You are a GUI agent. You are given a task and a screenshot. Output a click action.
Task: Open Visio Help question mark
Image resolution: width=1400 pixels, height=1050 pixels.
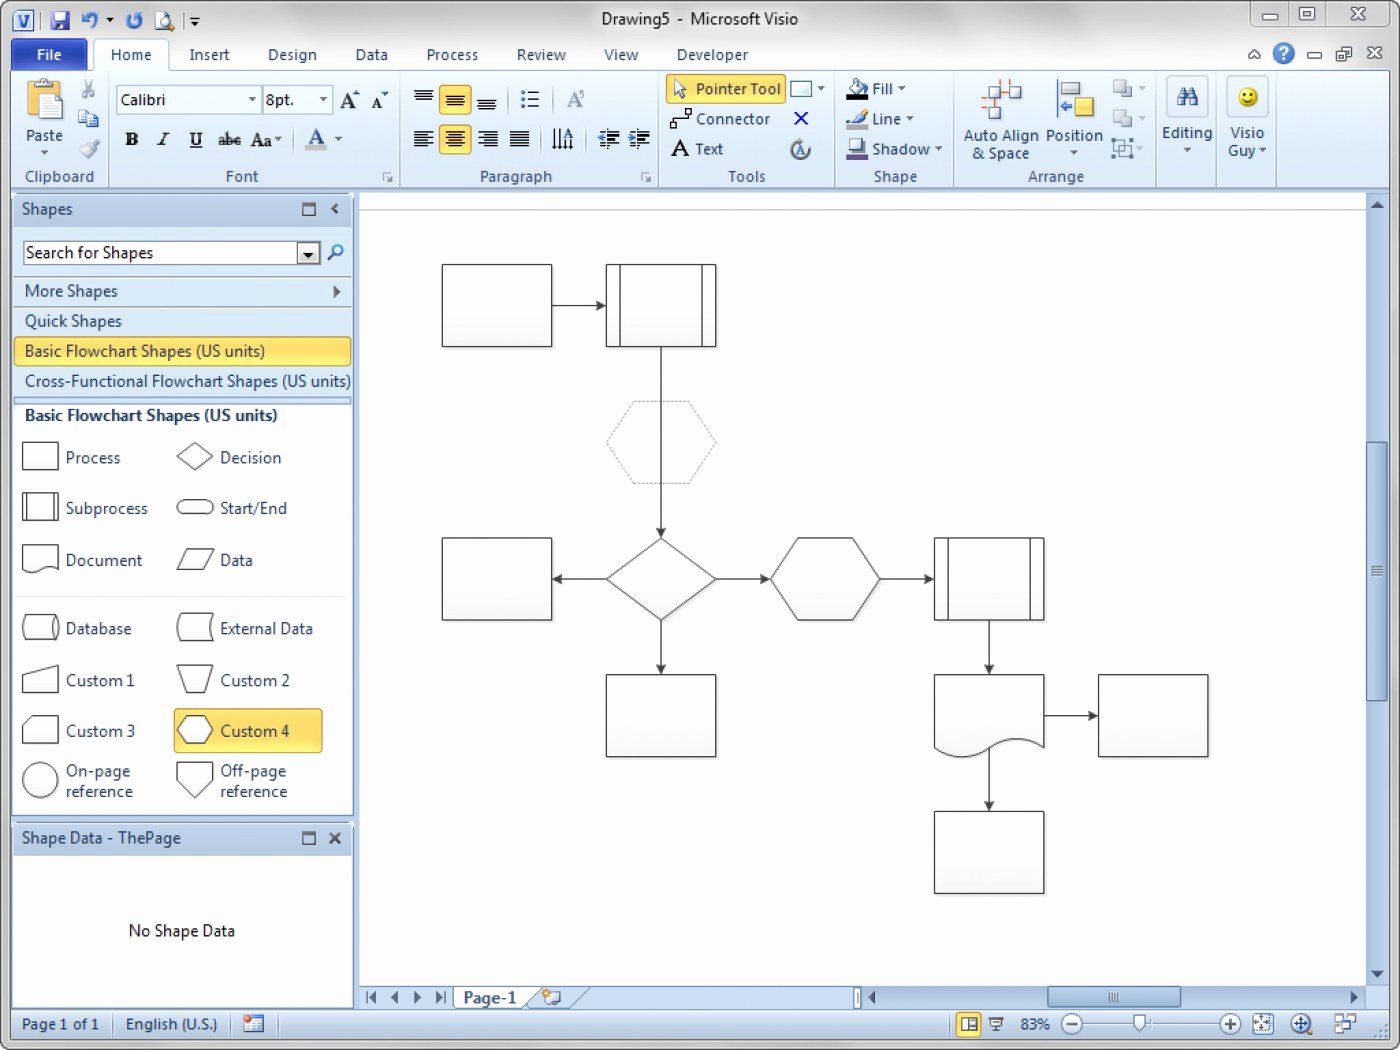click(x=1284, y=54)
